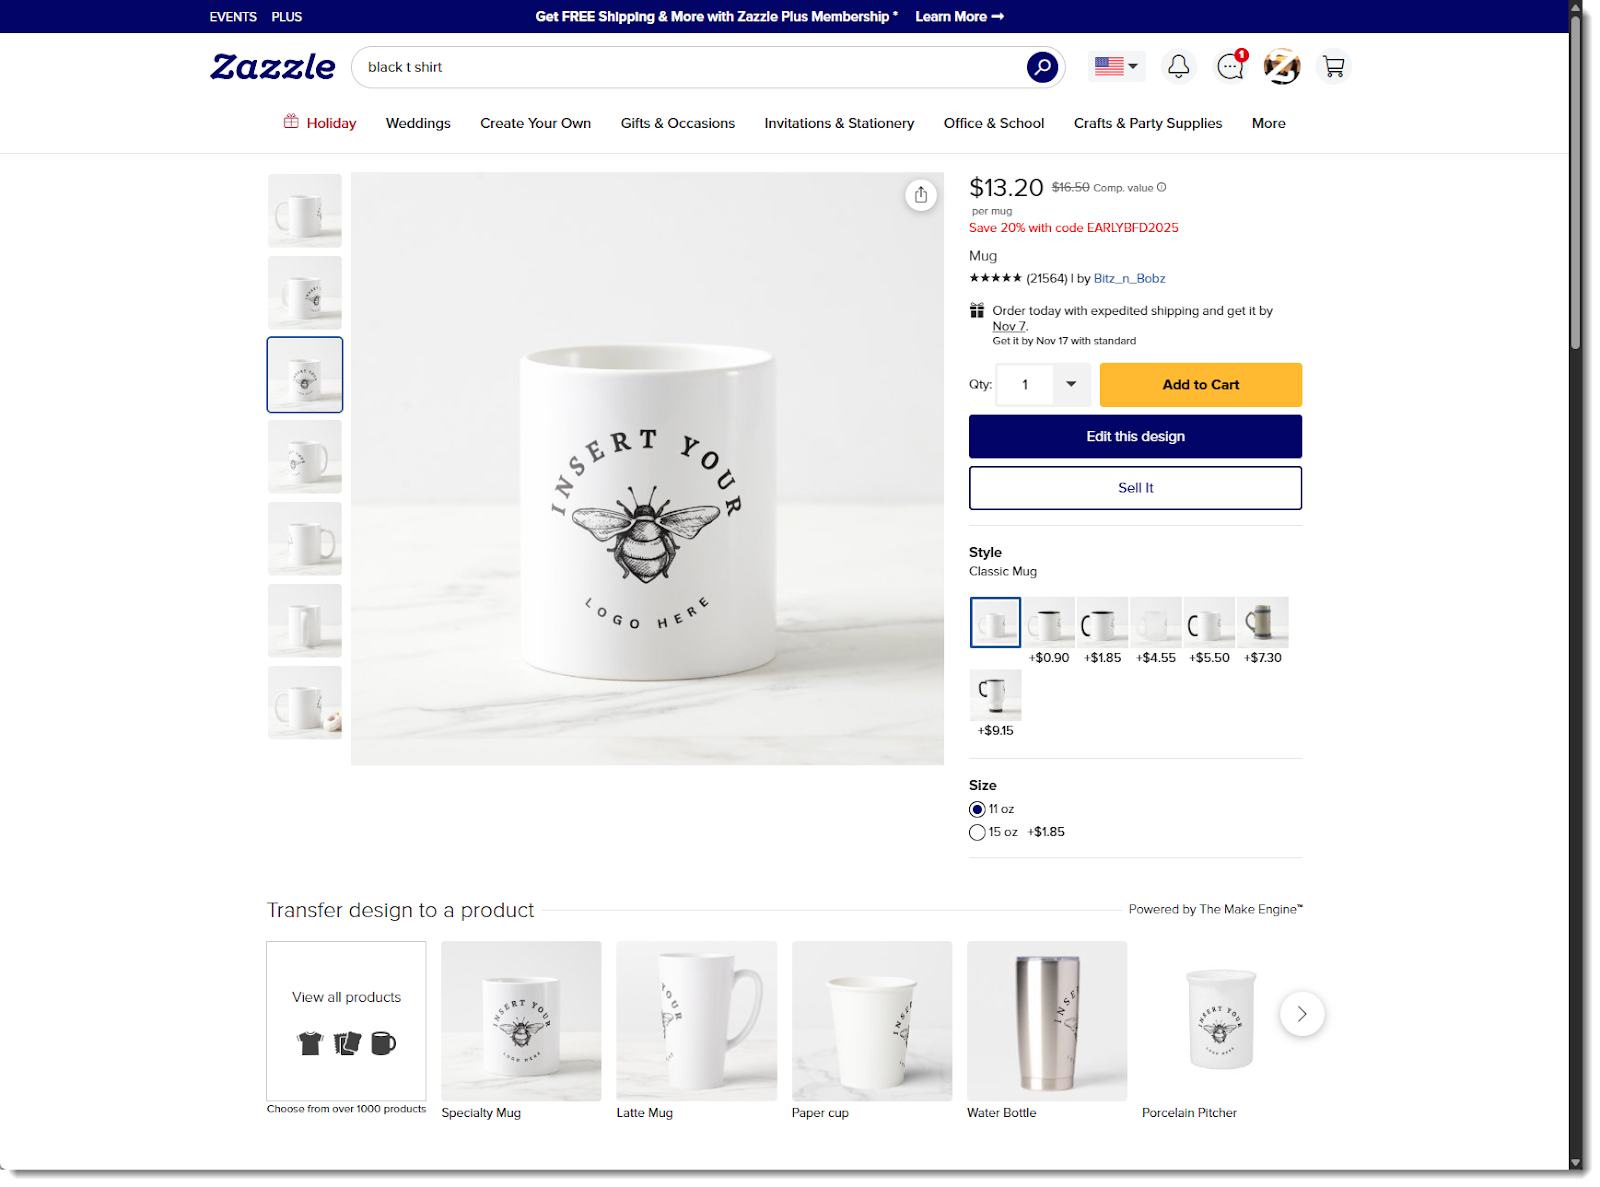Screen dimensions: 1600x1187
Task: Click the search magnifier icon
Action: tap(1042, 67)
